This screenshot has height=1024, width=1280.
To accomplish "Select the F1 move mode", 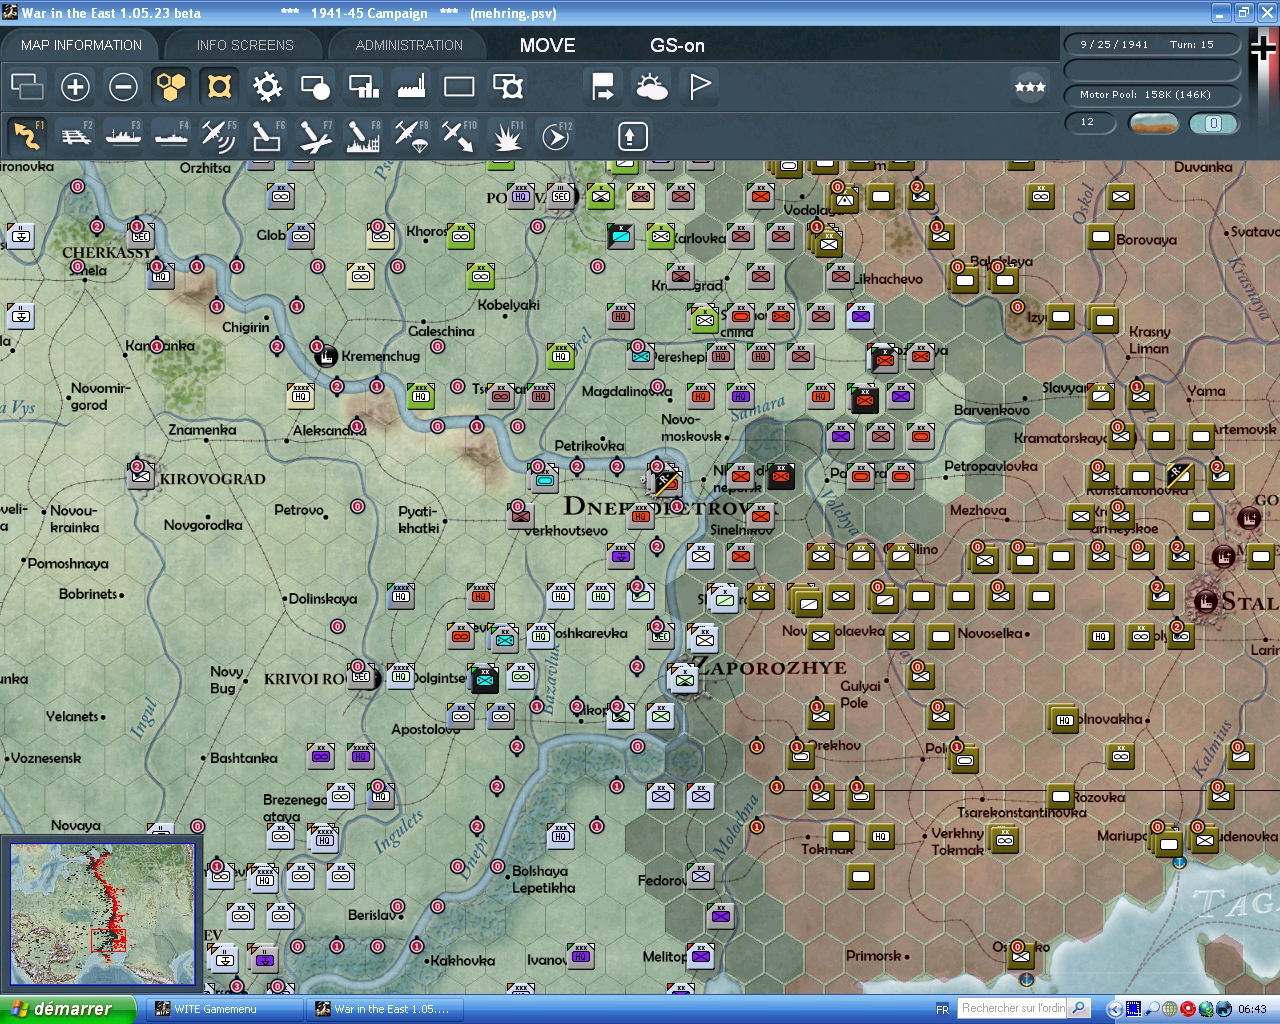I will [x=27, y=136].
